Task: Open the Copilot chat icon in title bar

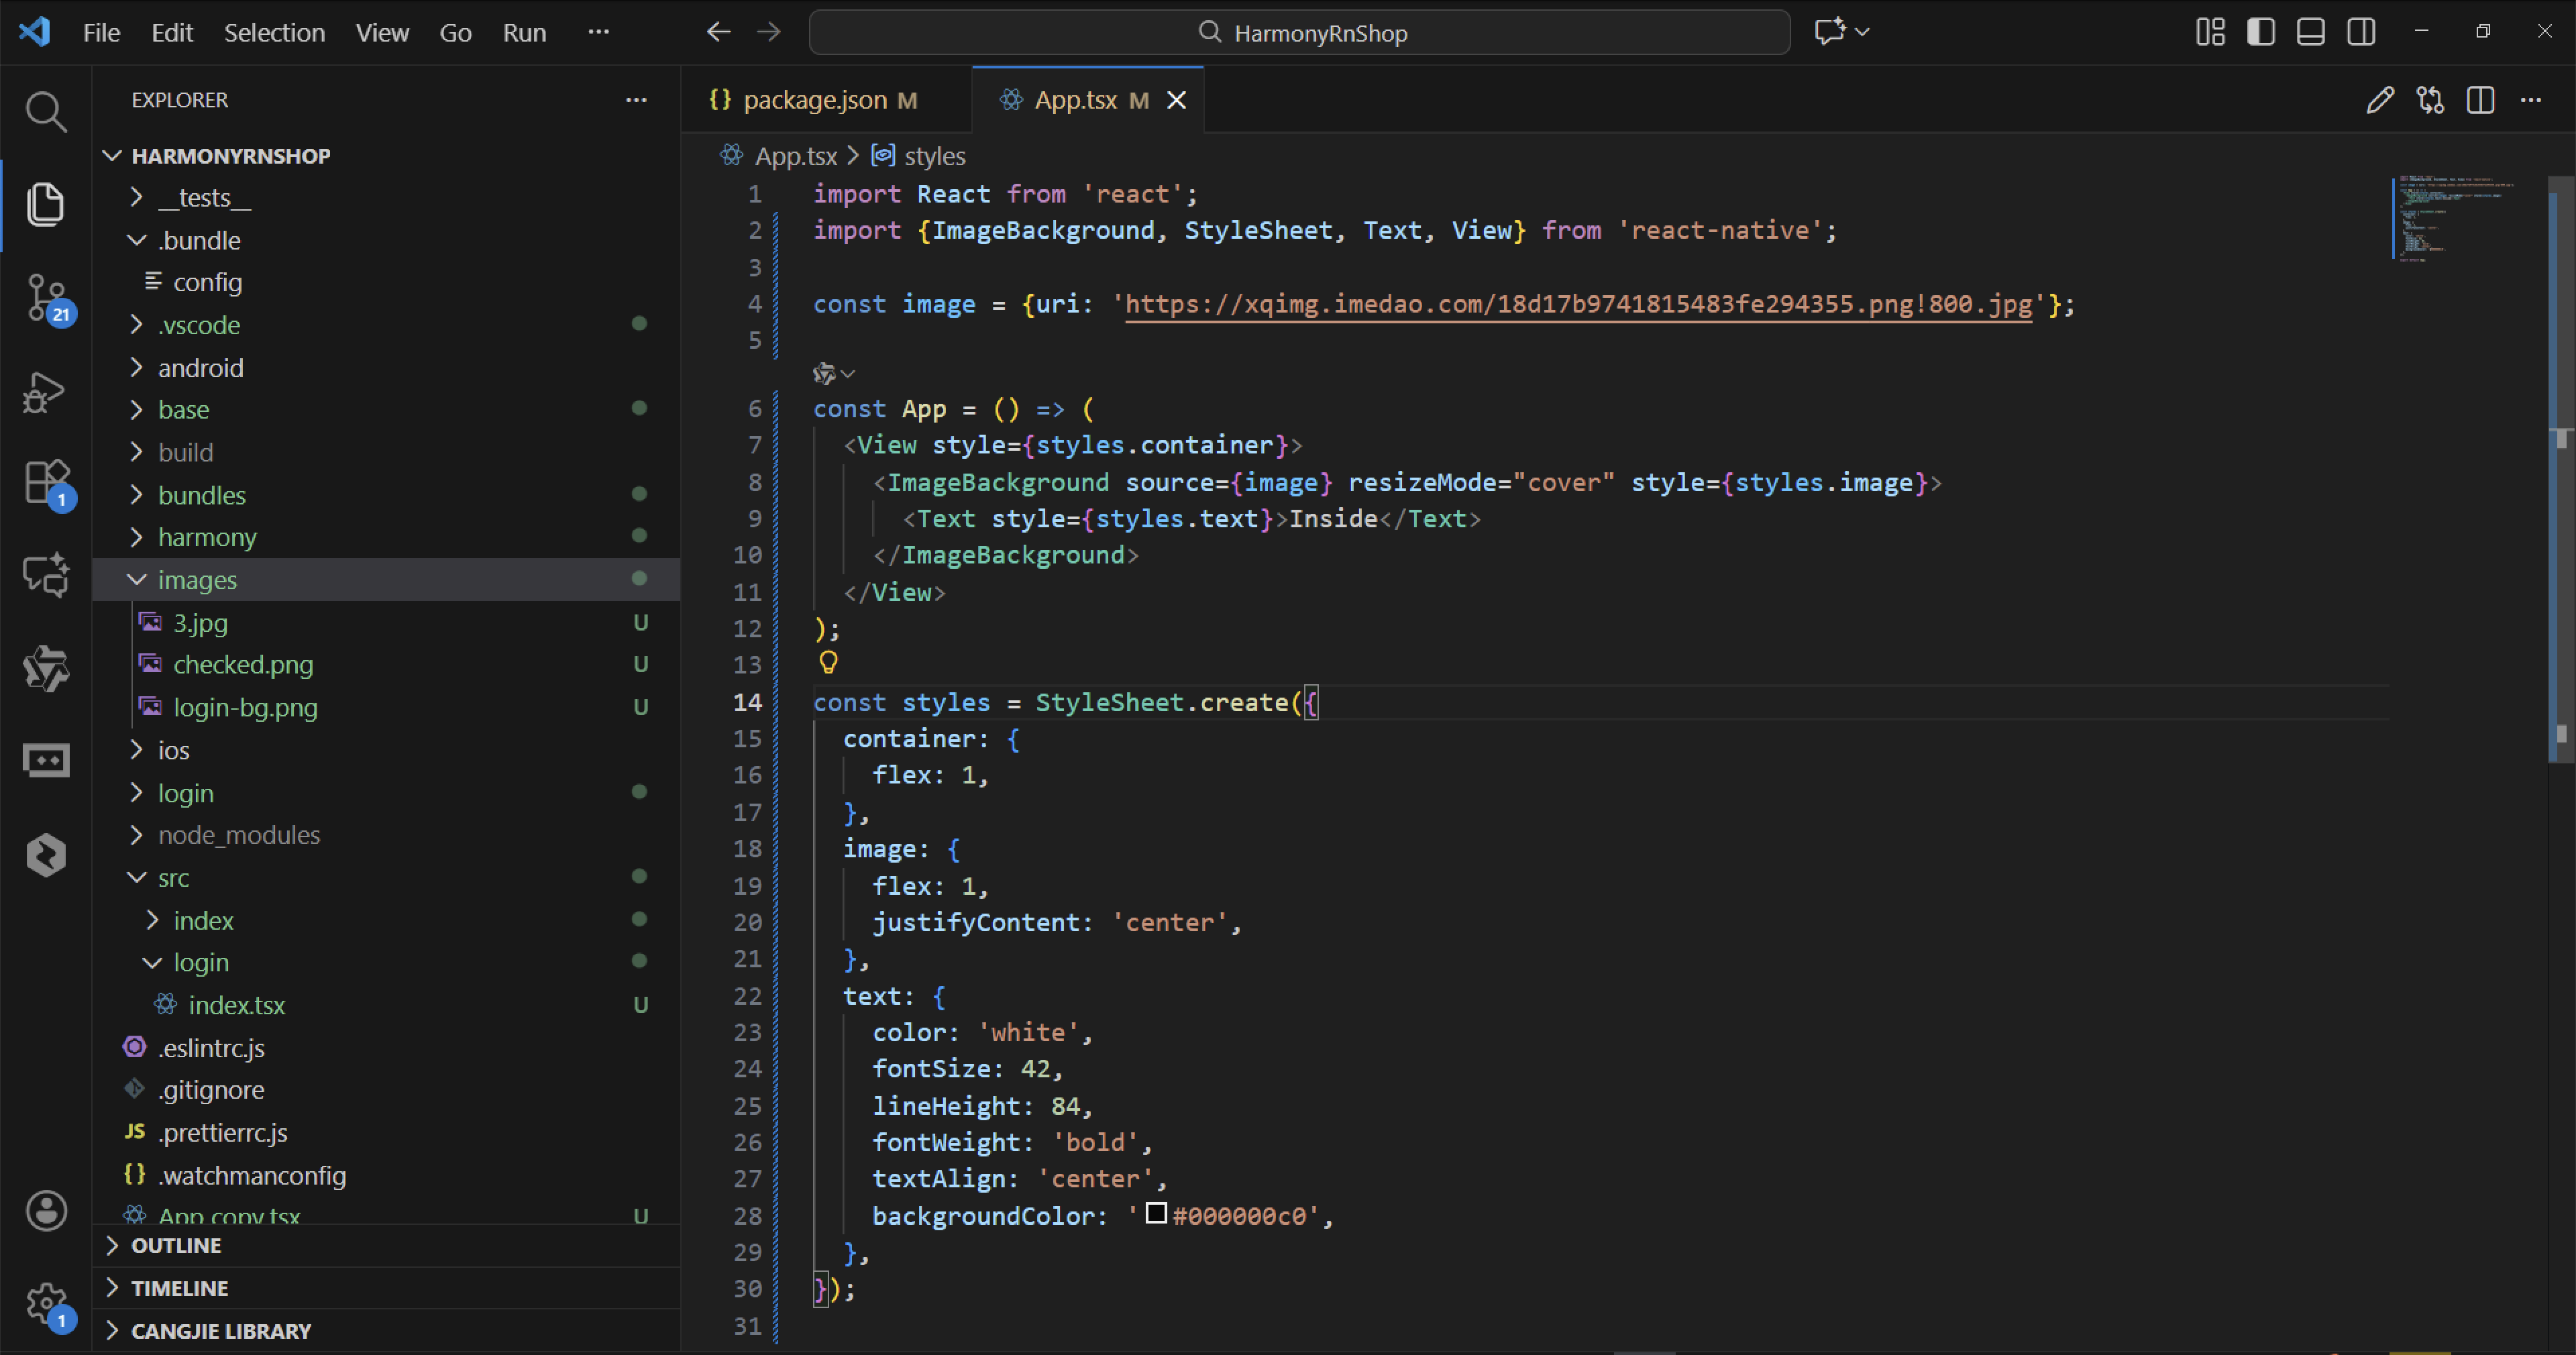Action: pyautogui.click(x=1830, y=32)
